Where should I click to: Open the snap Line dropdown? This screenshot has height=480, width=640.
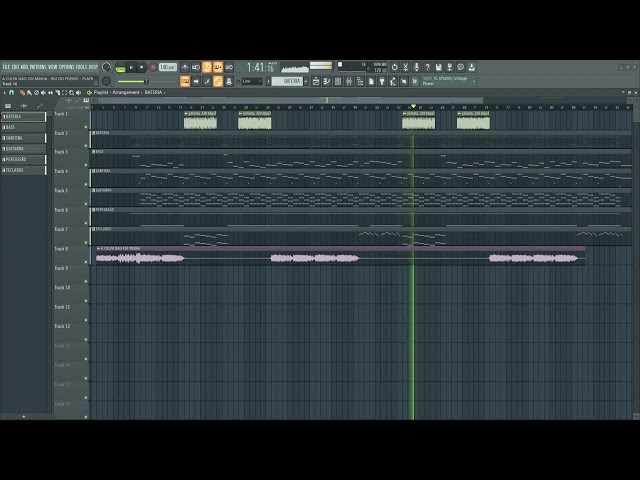[252, 81]
